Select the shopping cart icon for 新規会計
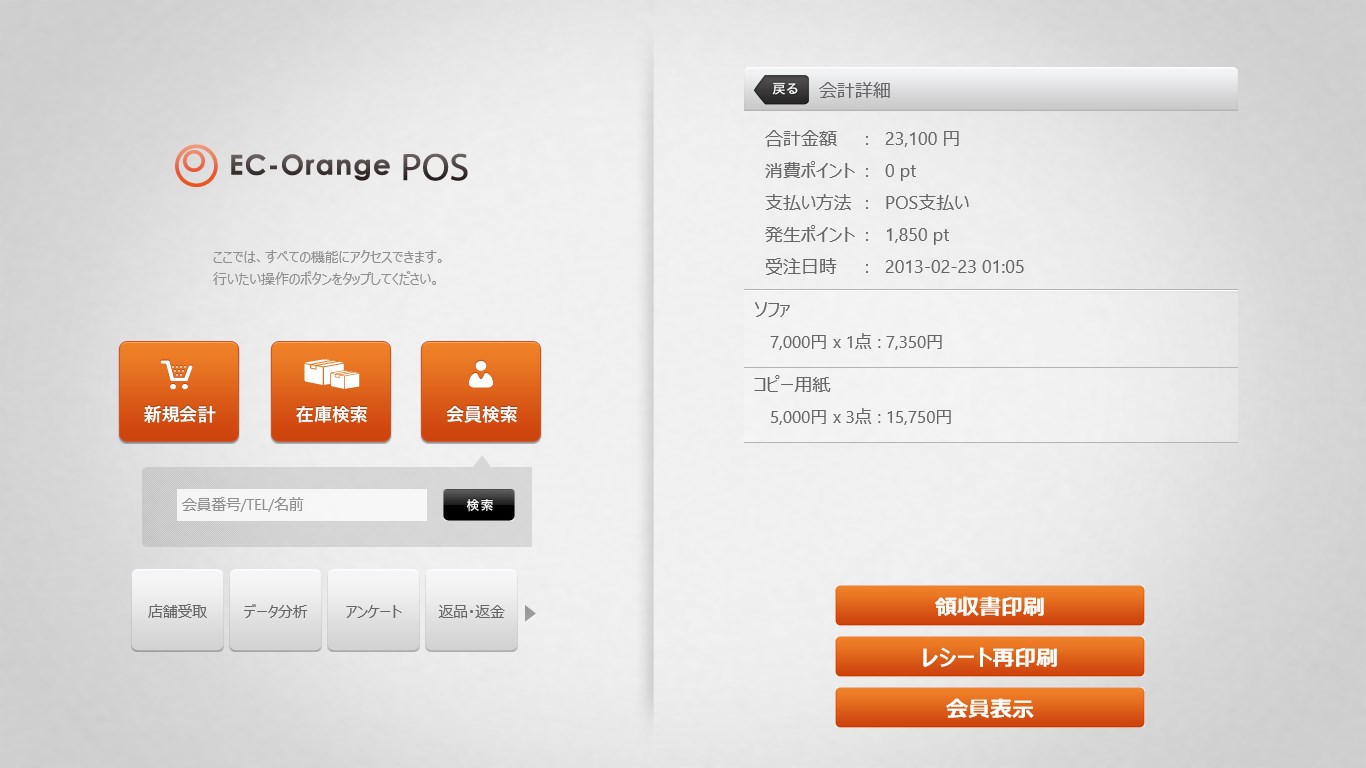This screenshot has height=768, width=1366. [179, 375]
